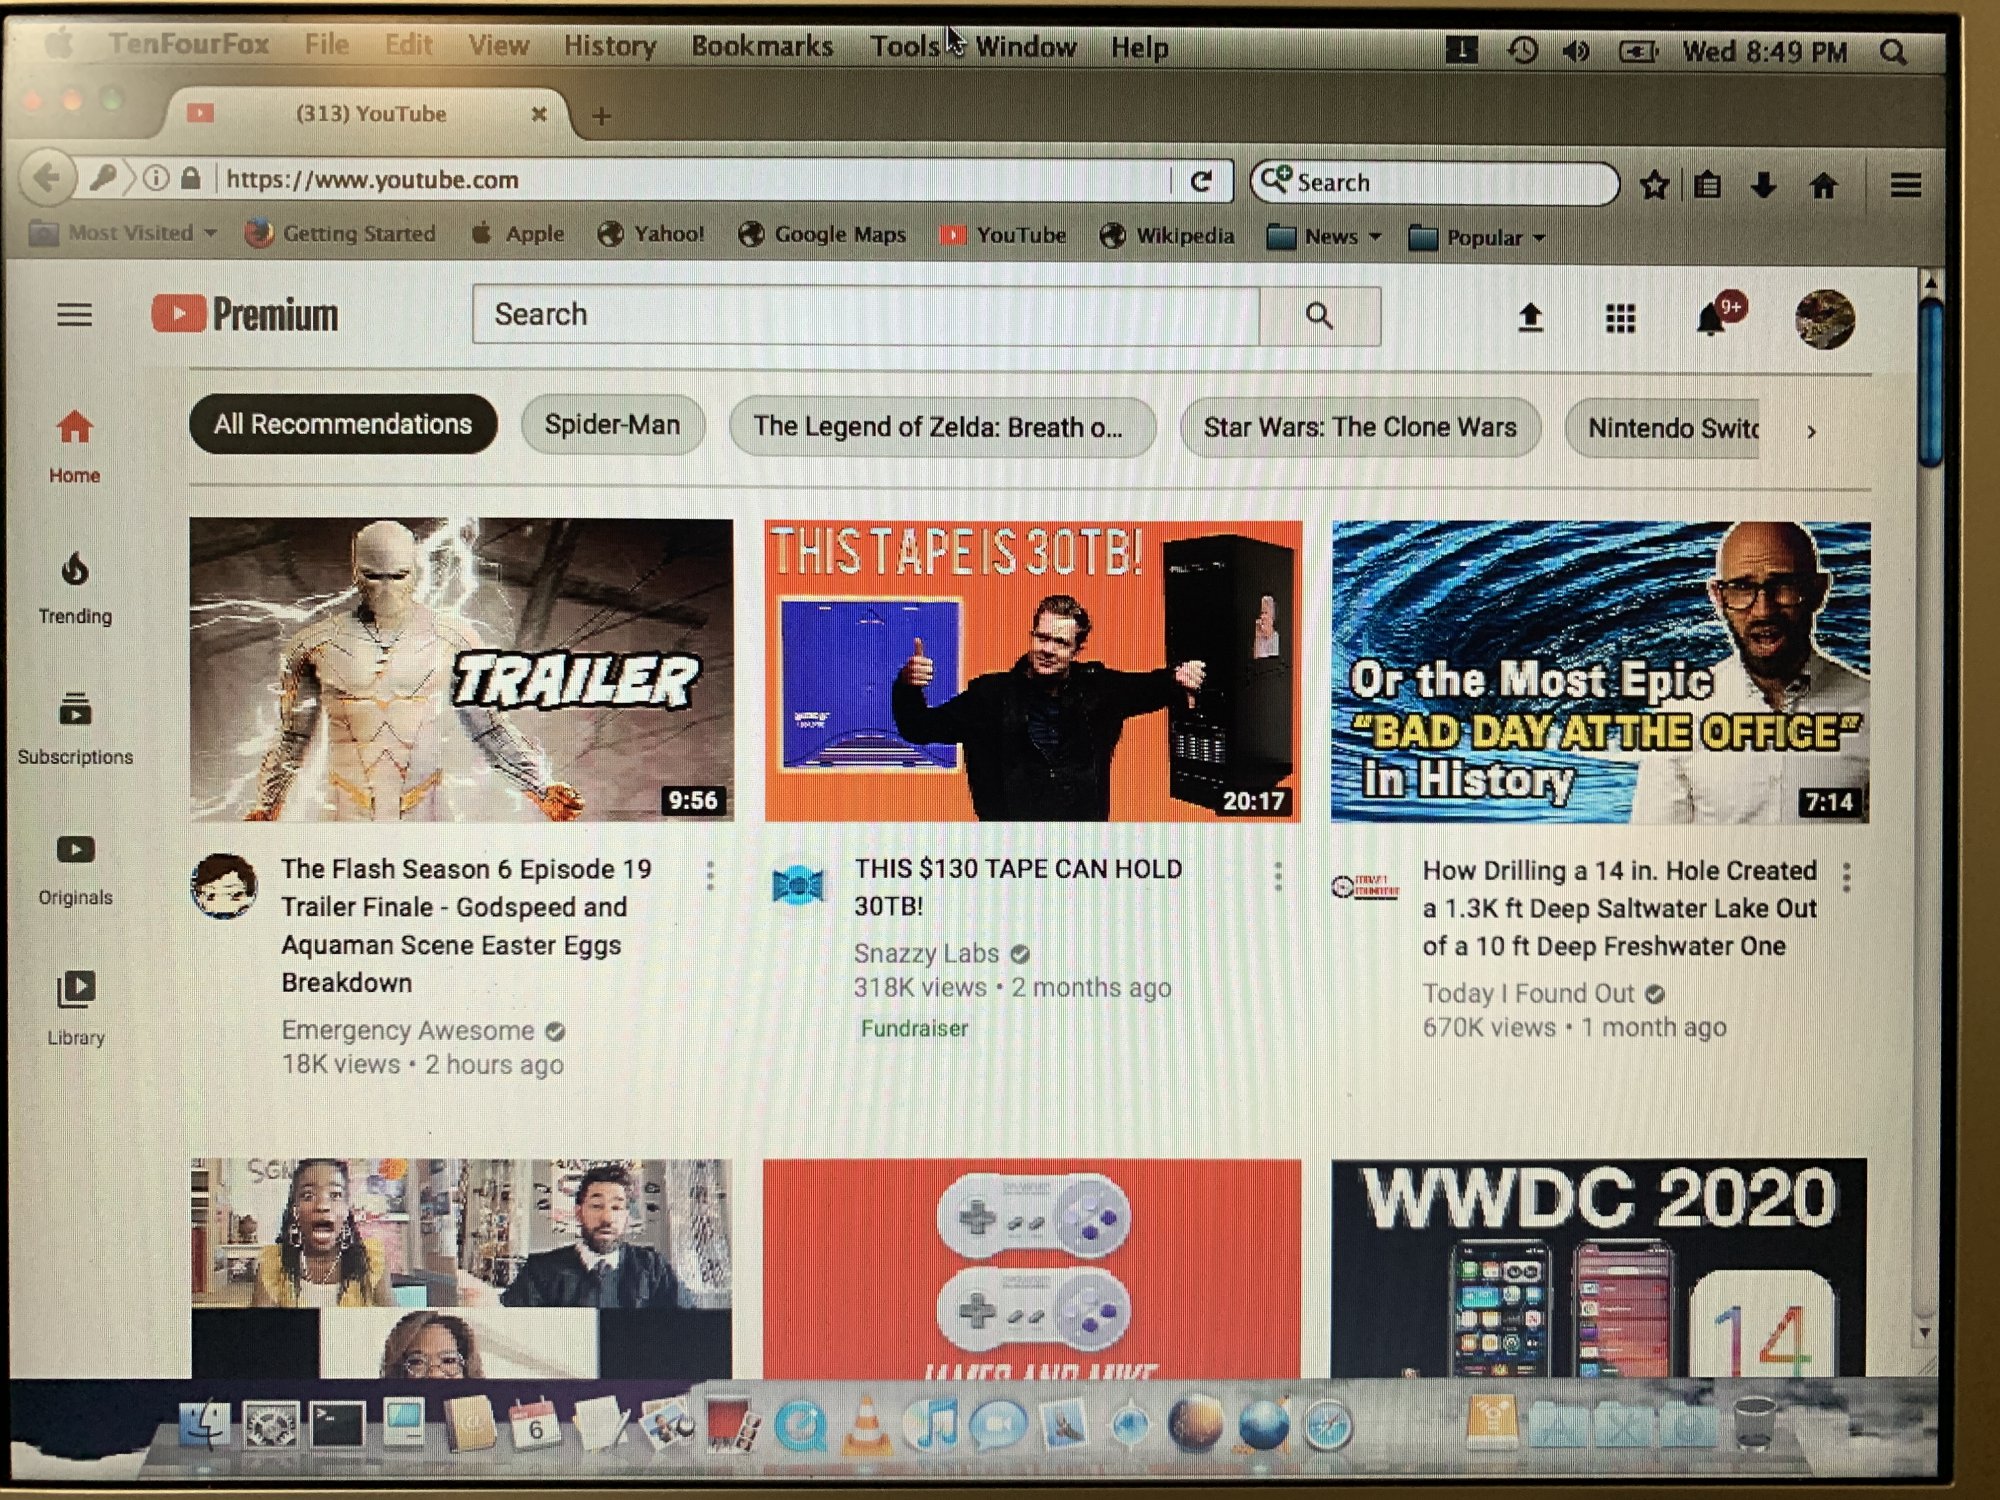Bookmark this page with star icon
This screenshot has width=2000, height=1500.
pyautogui.click(x=1654, y=185)
